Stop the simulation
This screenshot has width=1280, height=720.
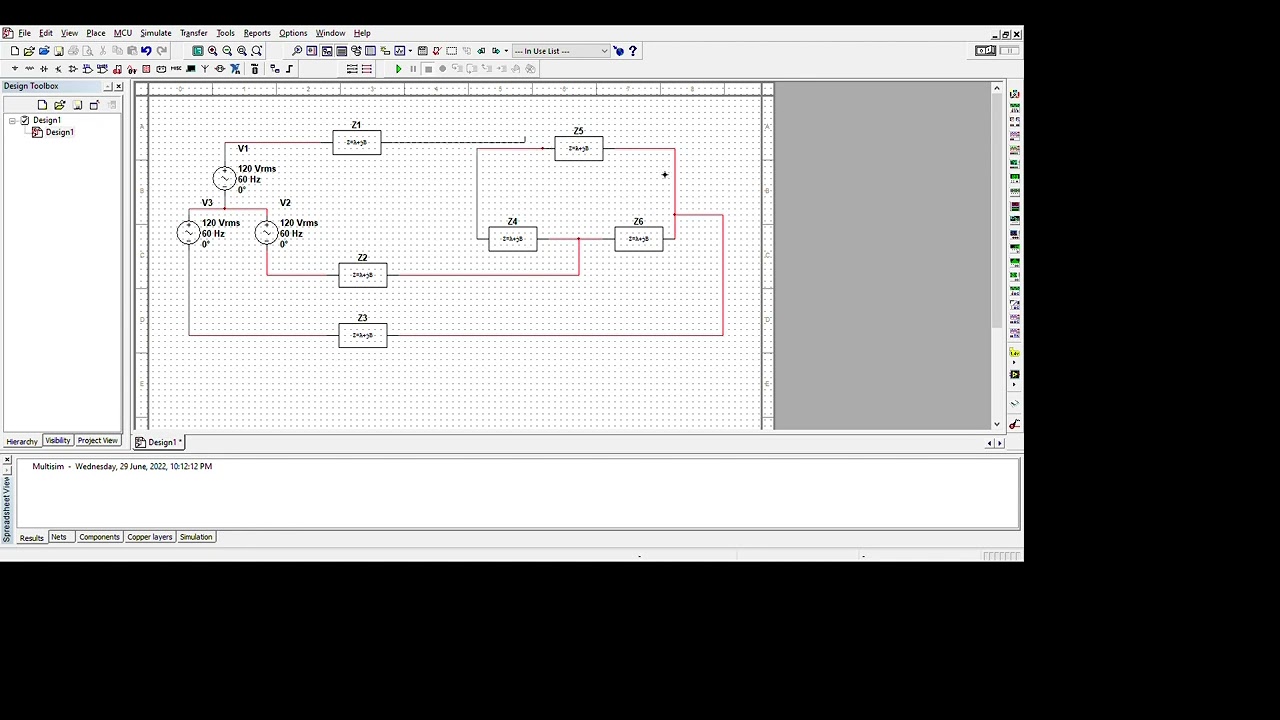click(428, 69)
